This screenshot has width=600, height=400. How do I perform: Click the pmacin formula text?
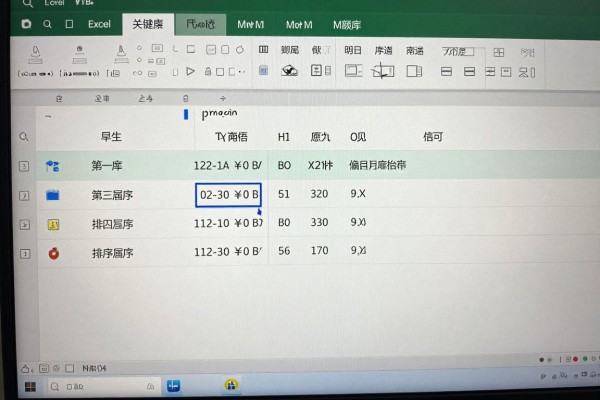(219, 114)
